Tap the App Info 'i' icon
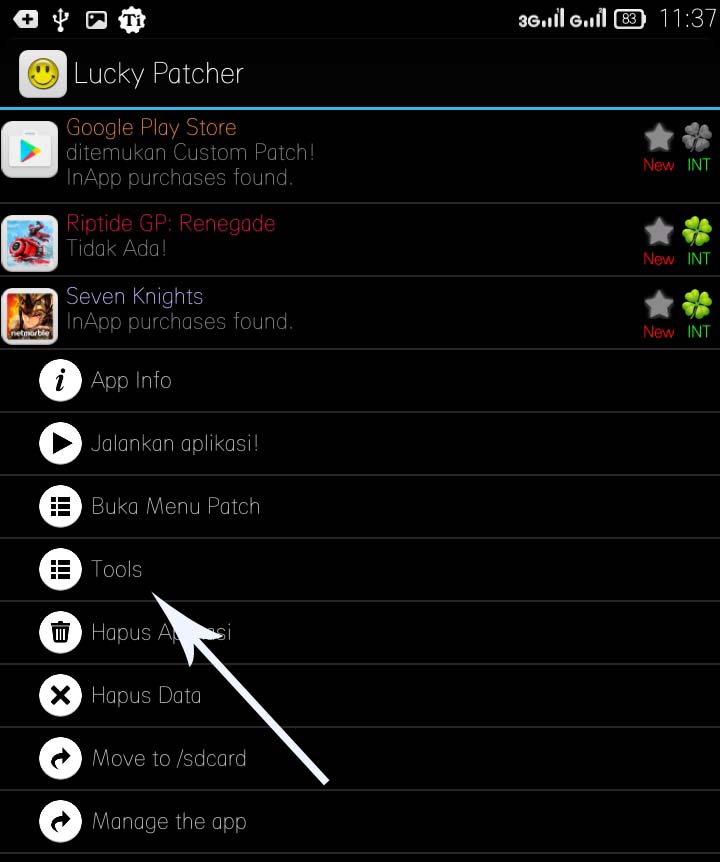Screen dimensions: 720x862 click(60, 380)
